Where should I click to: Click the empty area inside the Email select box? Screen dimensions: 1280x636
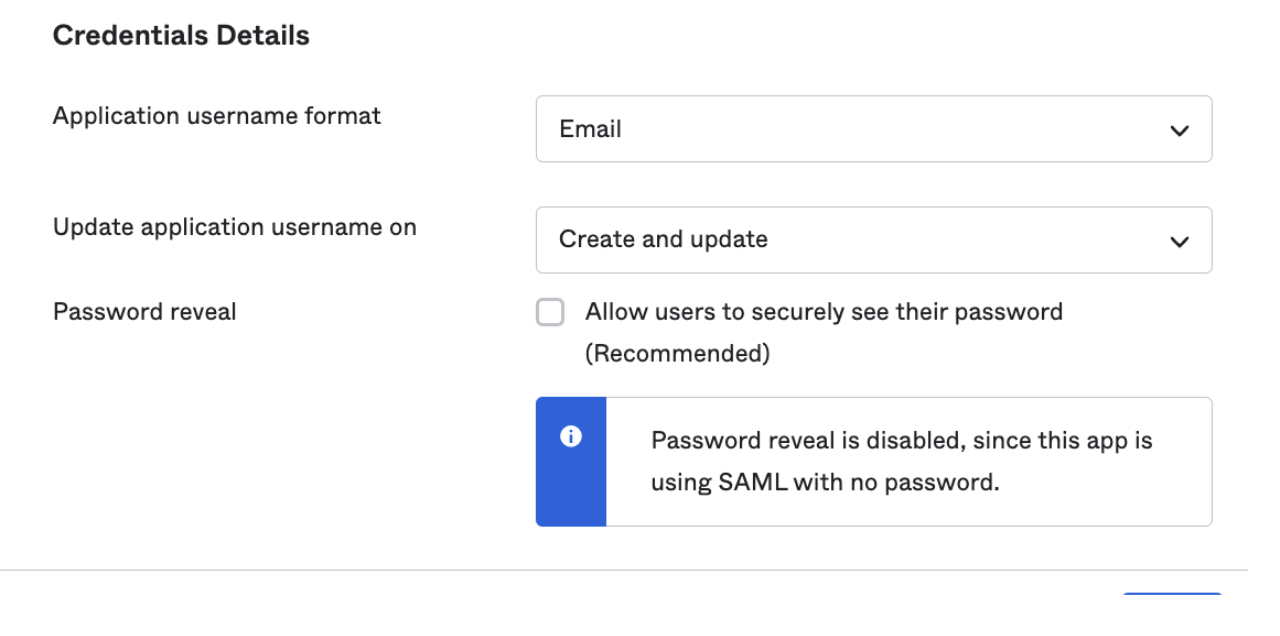(x=900, y=129)
